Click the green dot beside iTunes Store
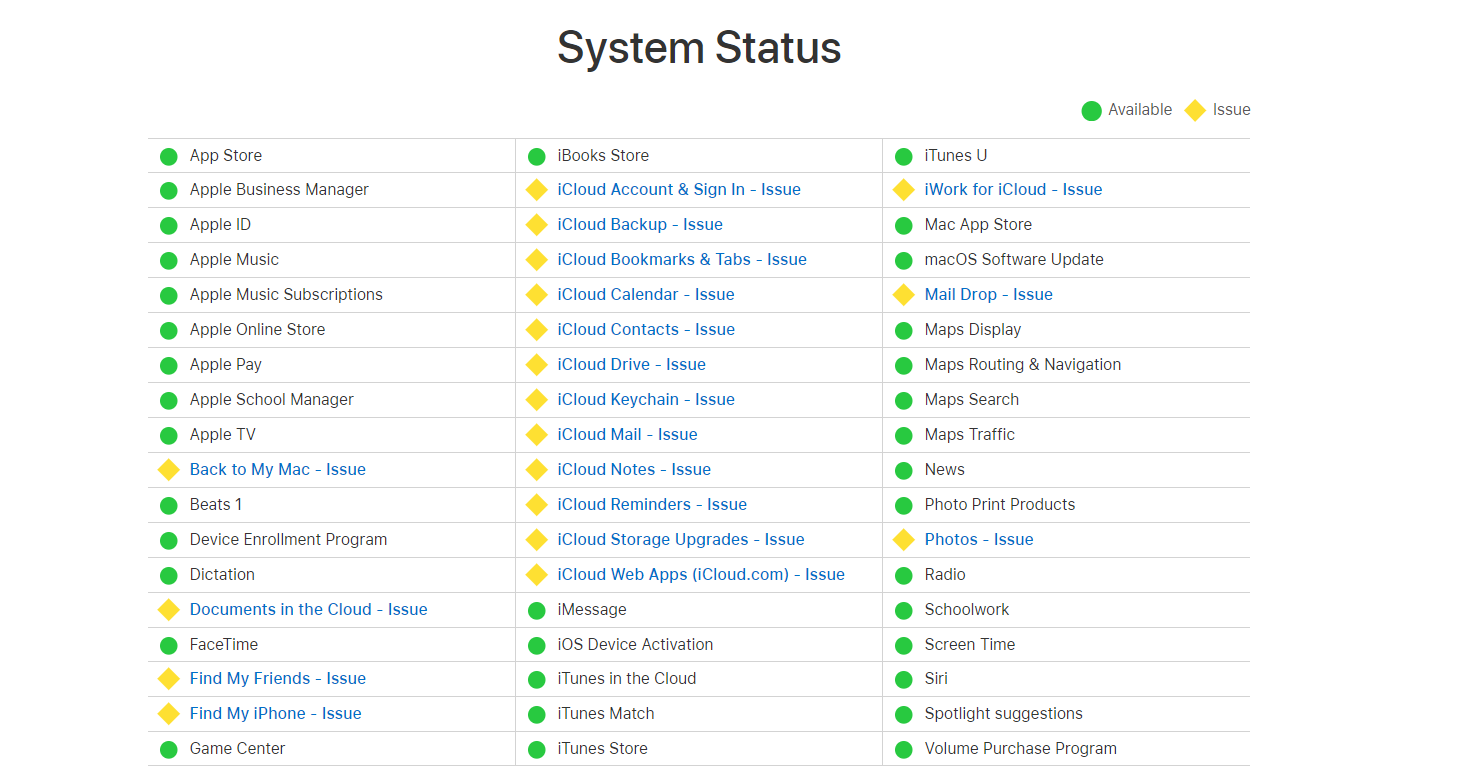Image resolution: width=1483 pixels, height=775 pixels. tap(537, 749)
